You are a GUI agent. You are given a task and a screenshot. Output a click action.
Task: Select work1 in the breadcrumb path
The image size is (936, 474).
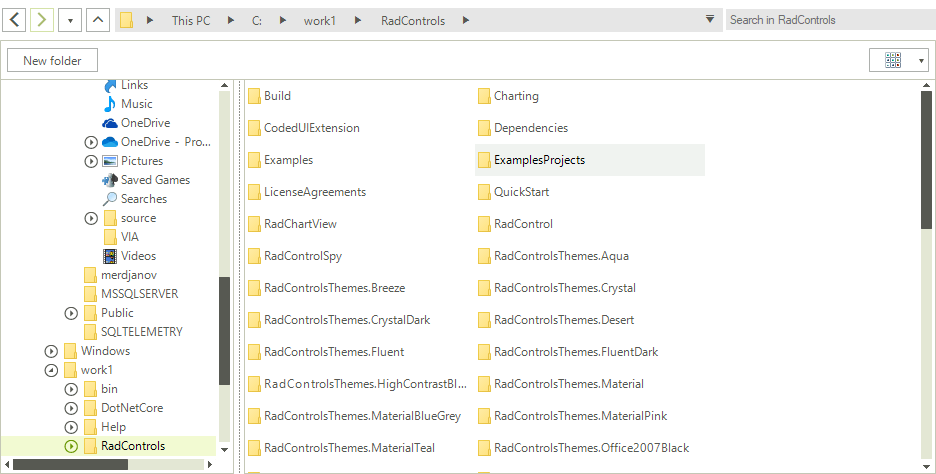[x=320, y=21]
